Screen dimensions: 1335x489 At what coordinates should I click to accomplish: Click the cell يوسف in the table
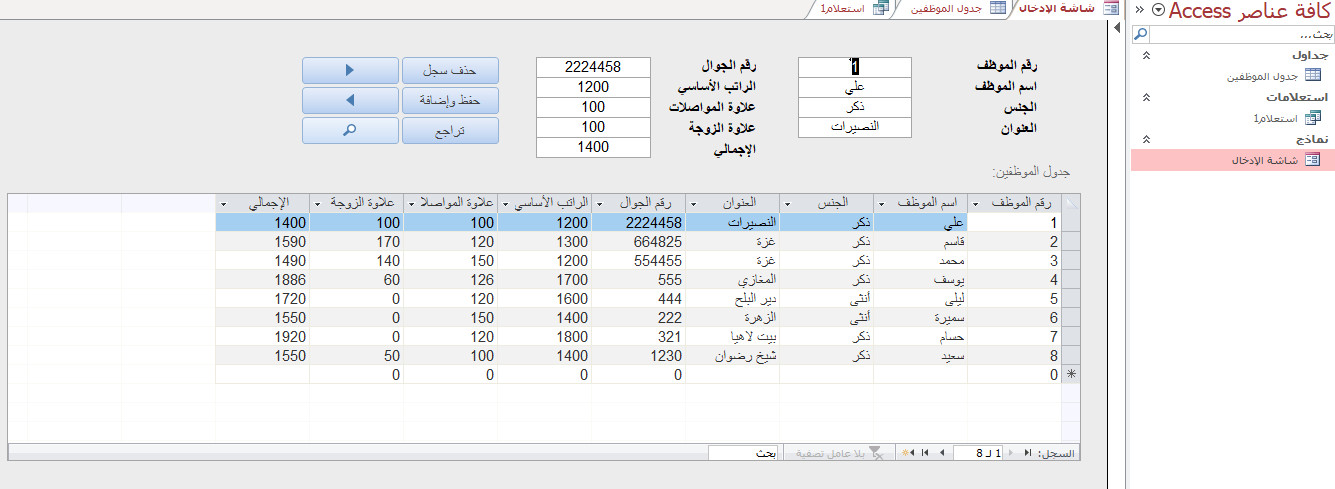920,279
